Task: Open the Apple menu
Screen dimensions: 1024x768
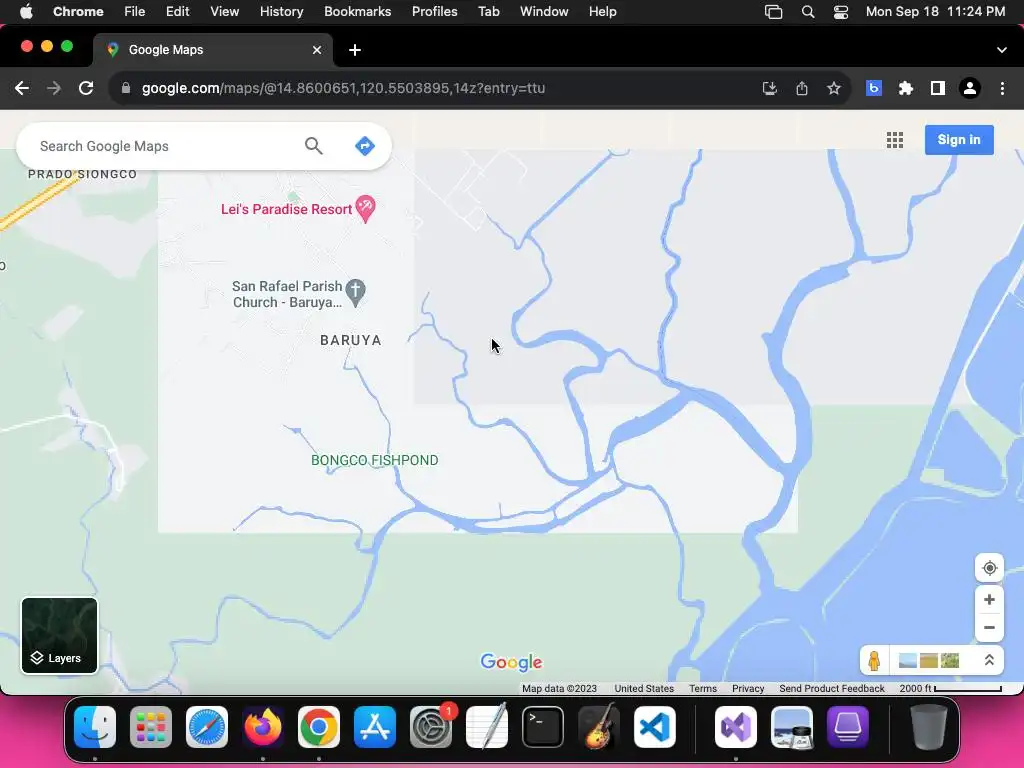Action: (26, 11)
